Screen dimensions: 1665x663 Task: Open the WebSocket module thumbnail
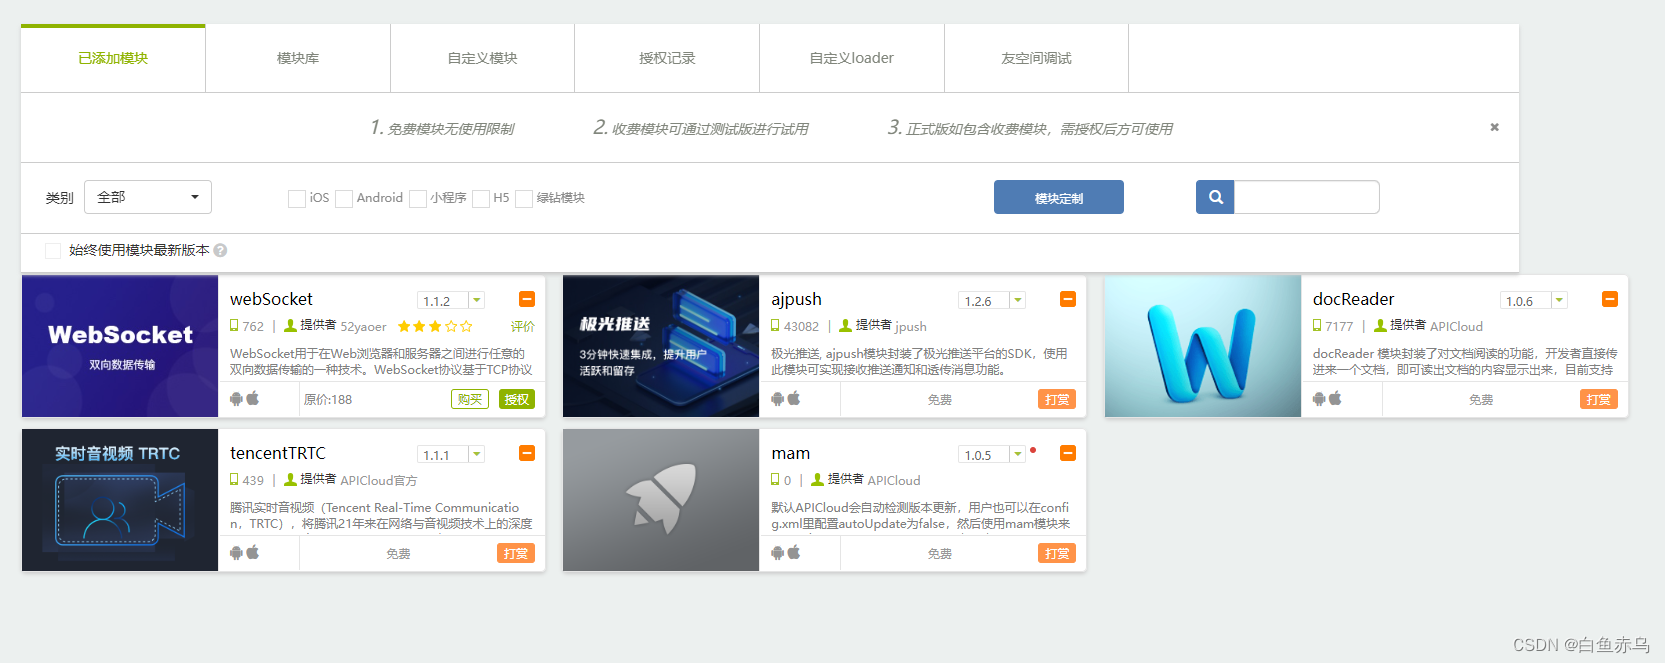point(120,346)
